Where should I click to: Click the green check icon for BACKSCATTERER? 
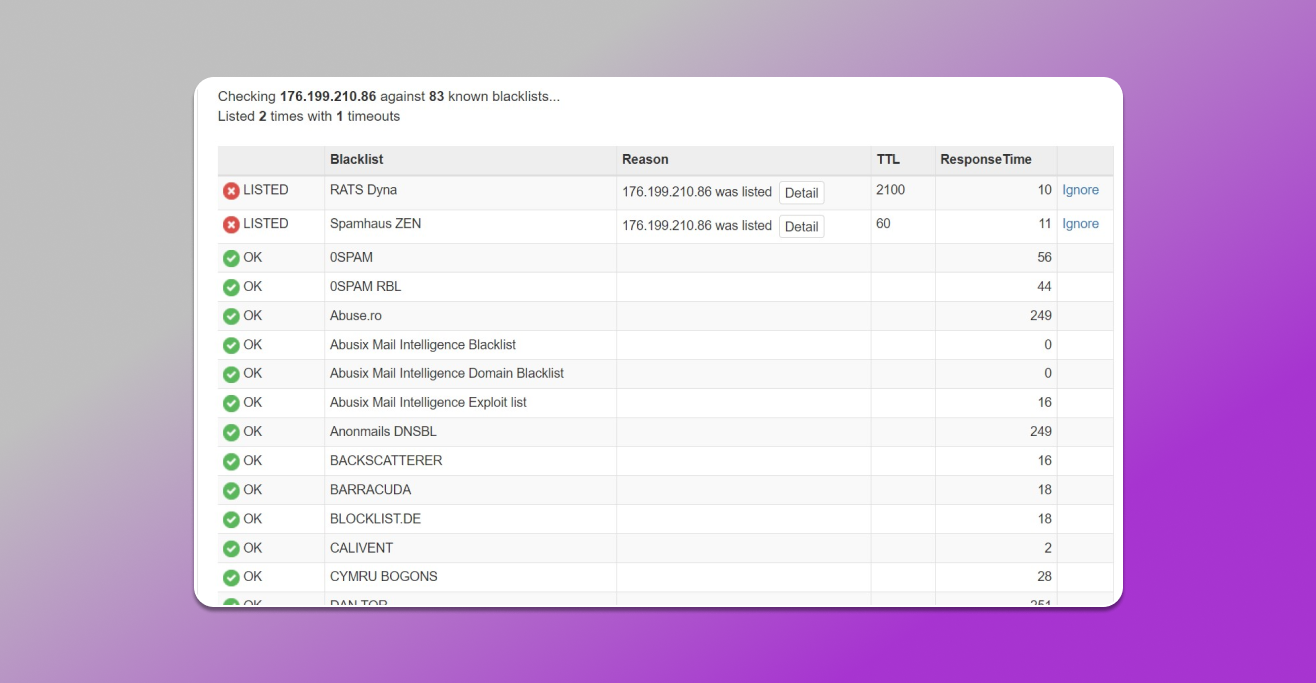[231, 461]
